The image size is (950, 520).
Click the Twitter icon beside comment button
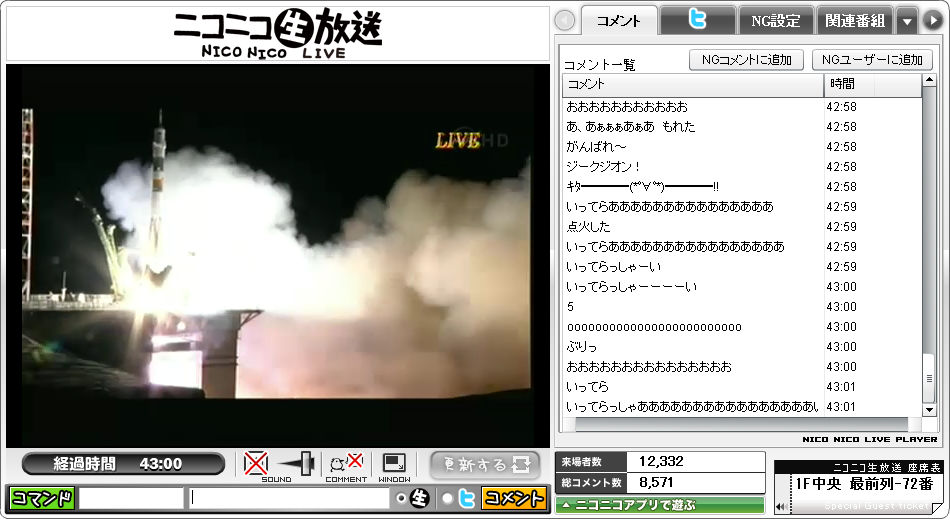466,498
